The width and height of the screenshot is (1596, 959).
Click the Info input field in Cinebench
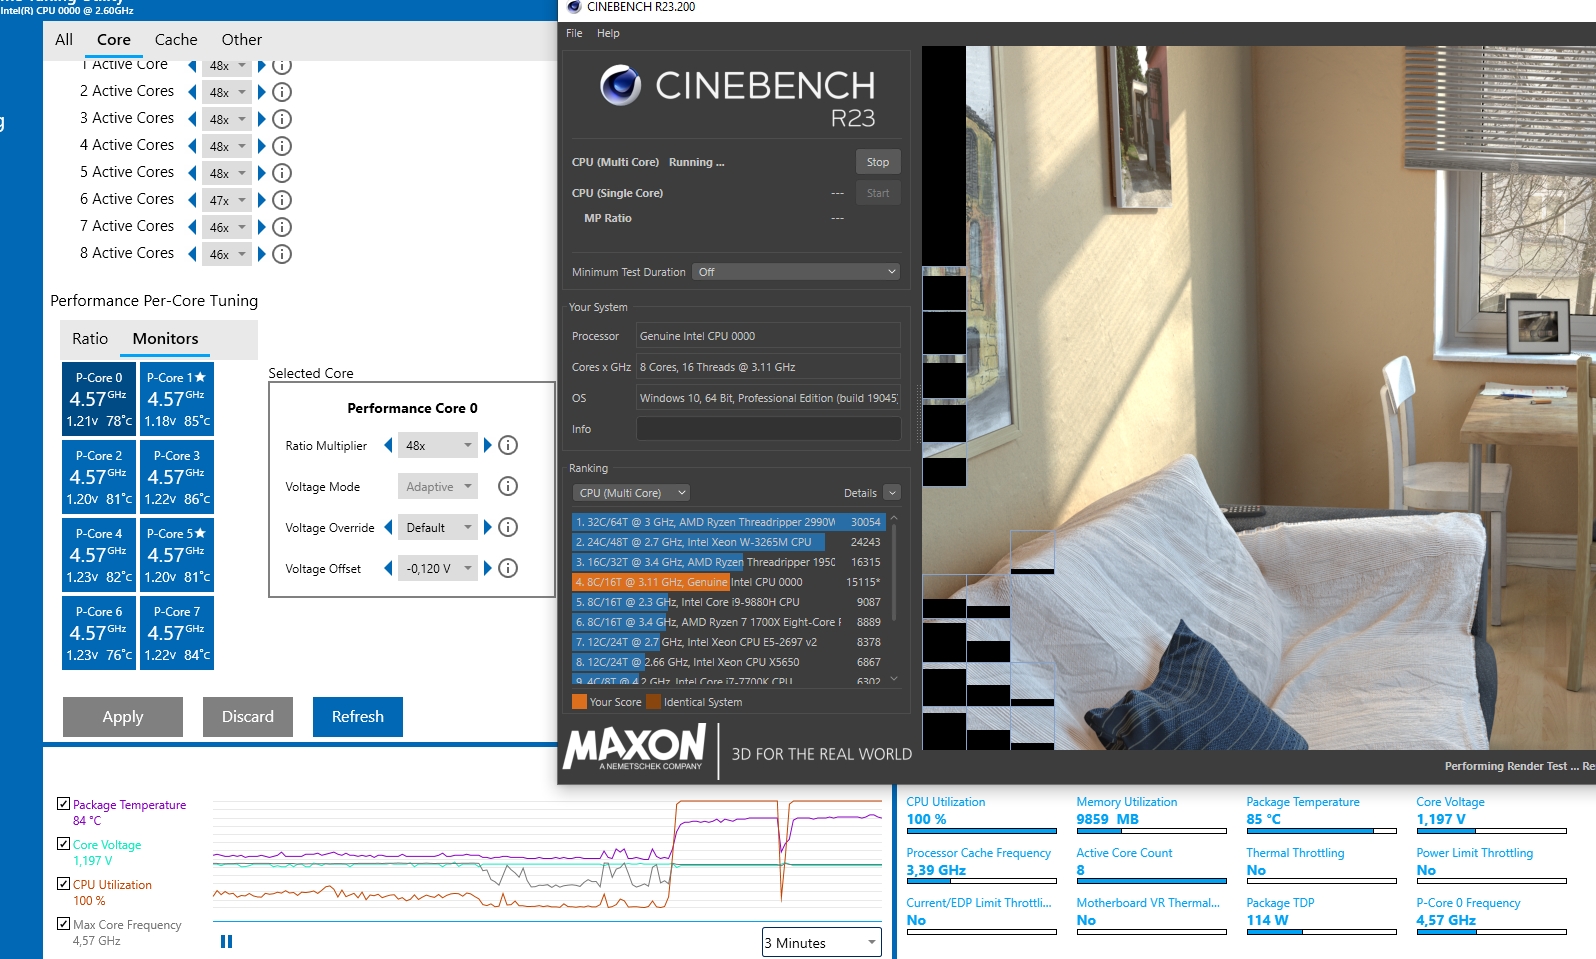768,429
